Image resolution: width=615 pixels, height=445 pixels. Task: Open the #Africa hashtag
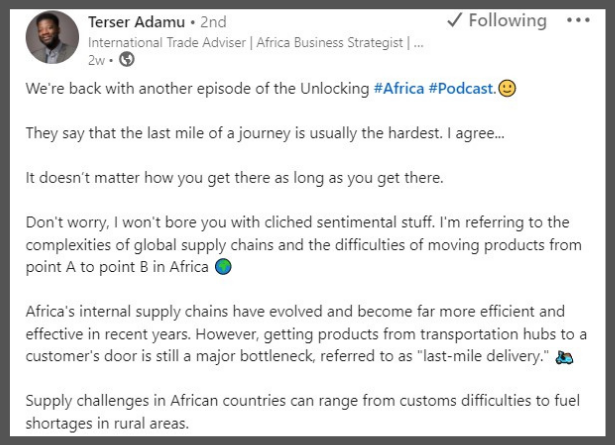pos(398,89)
